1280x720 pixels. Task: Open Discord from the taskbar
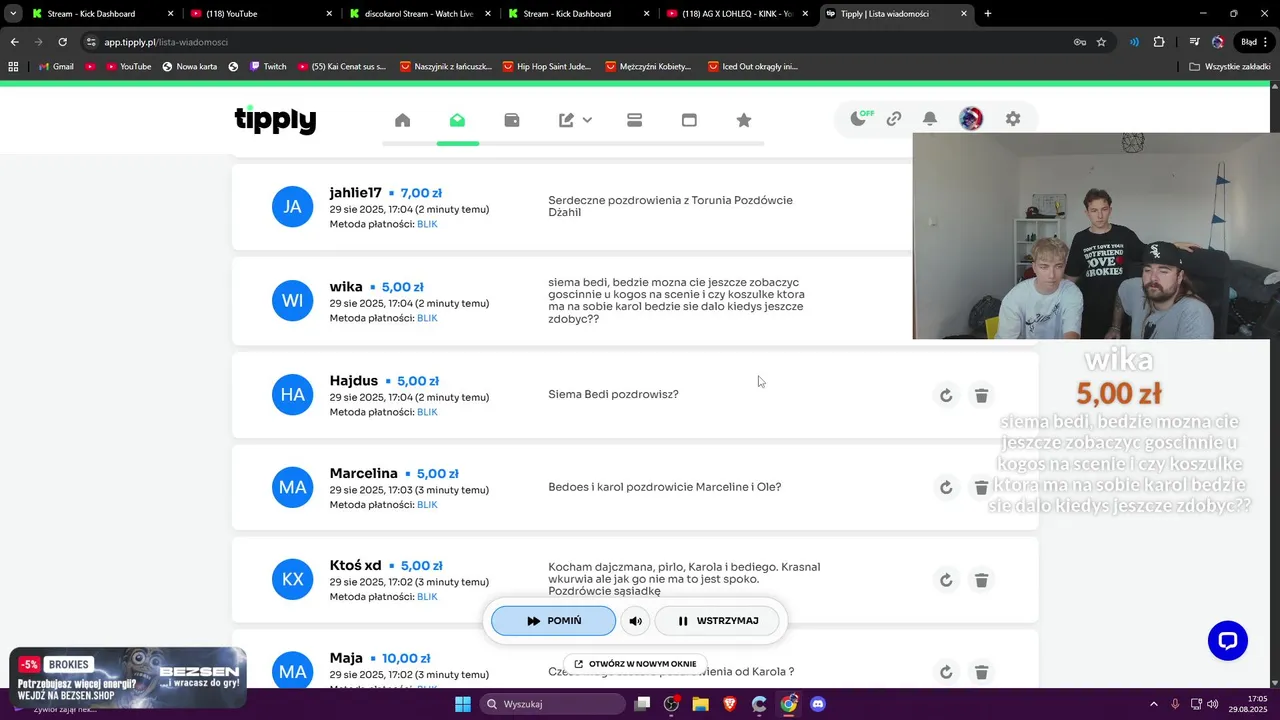(x=818, y=704)
